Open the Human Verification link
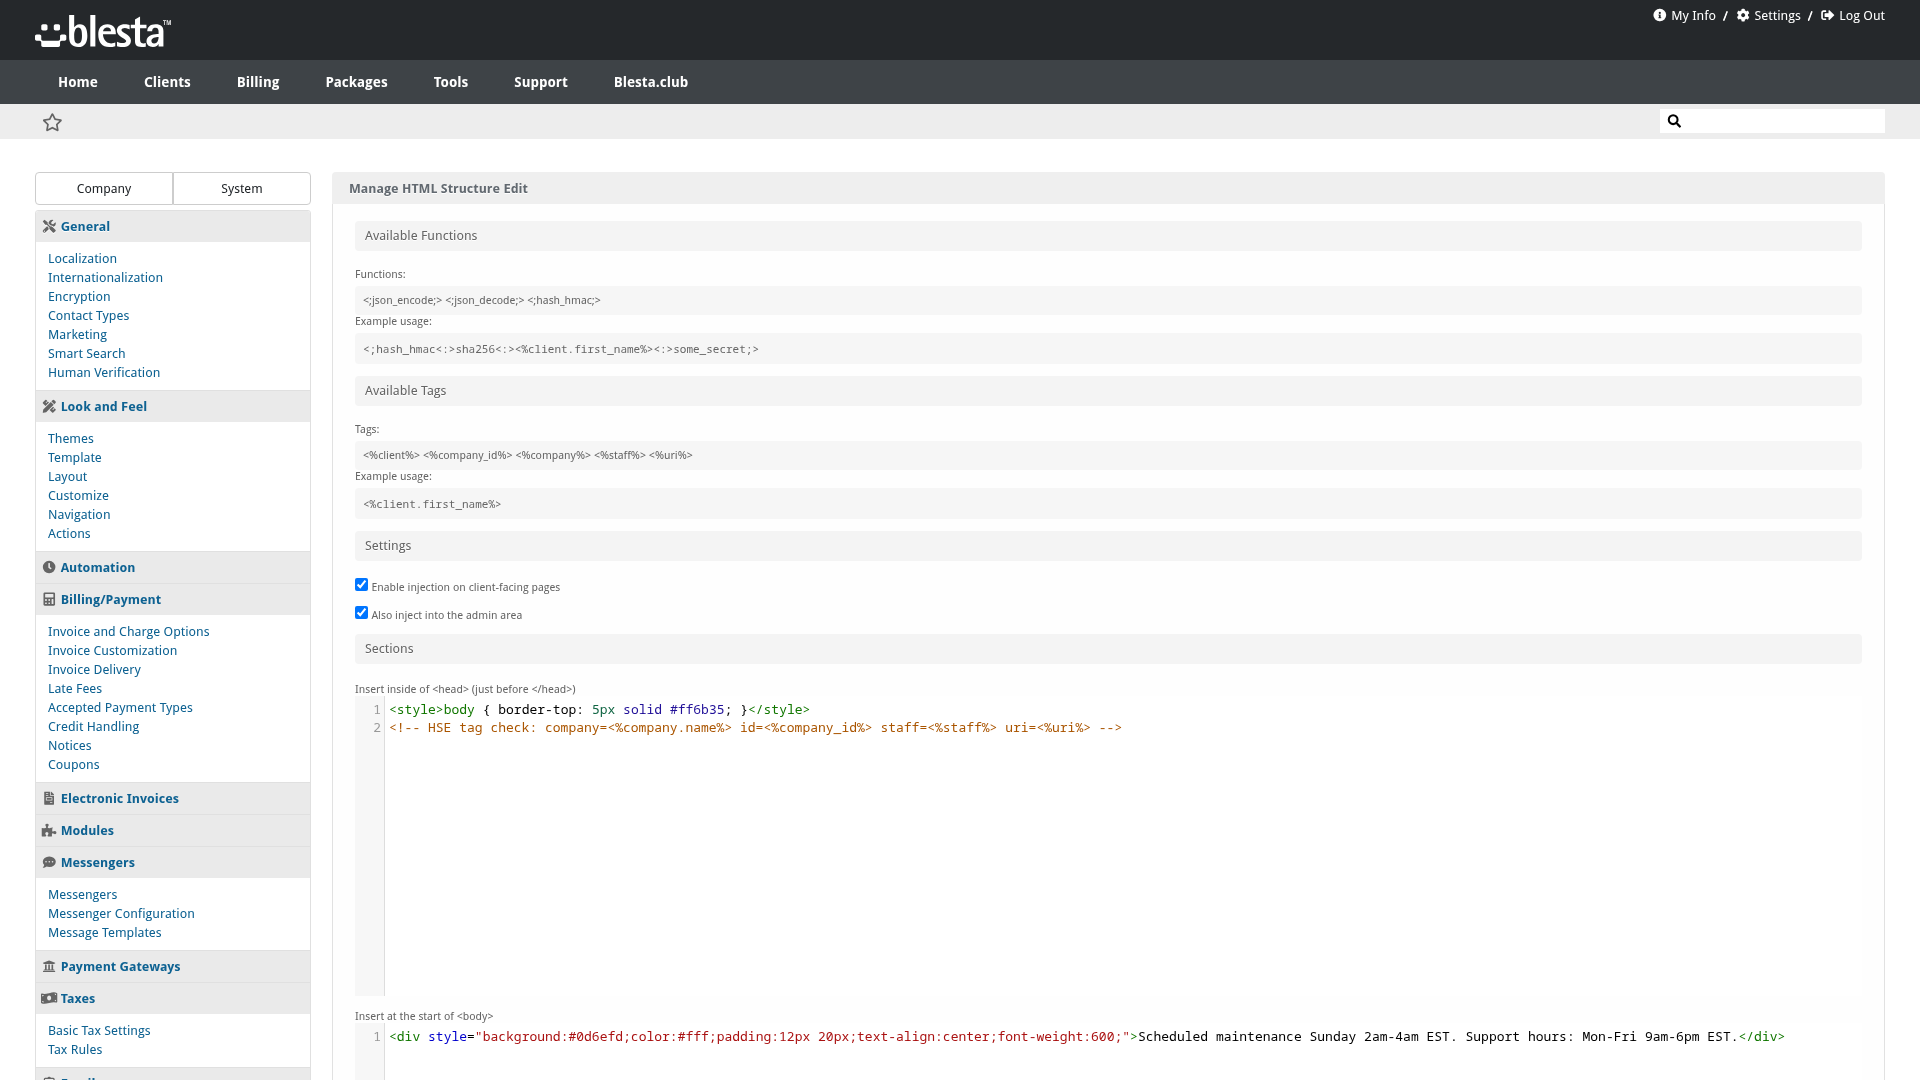 coord(104,372)
